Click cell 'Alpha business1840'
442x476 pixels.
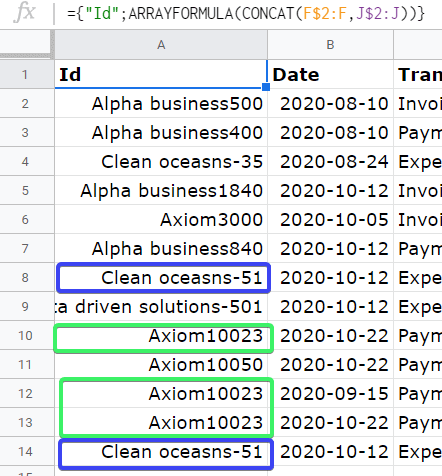(x=161, y=191)
